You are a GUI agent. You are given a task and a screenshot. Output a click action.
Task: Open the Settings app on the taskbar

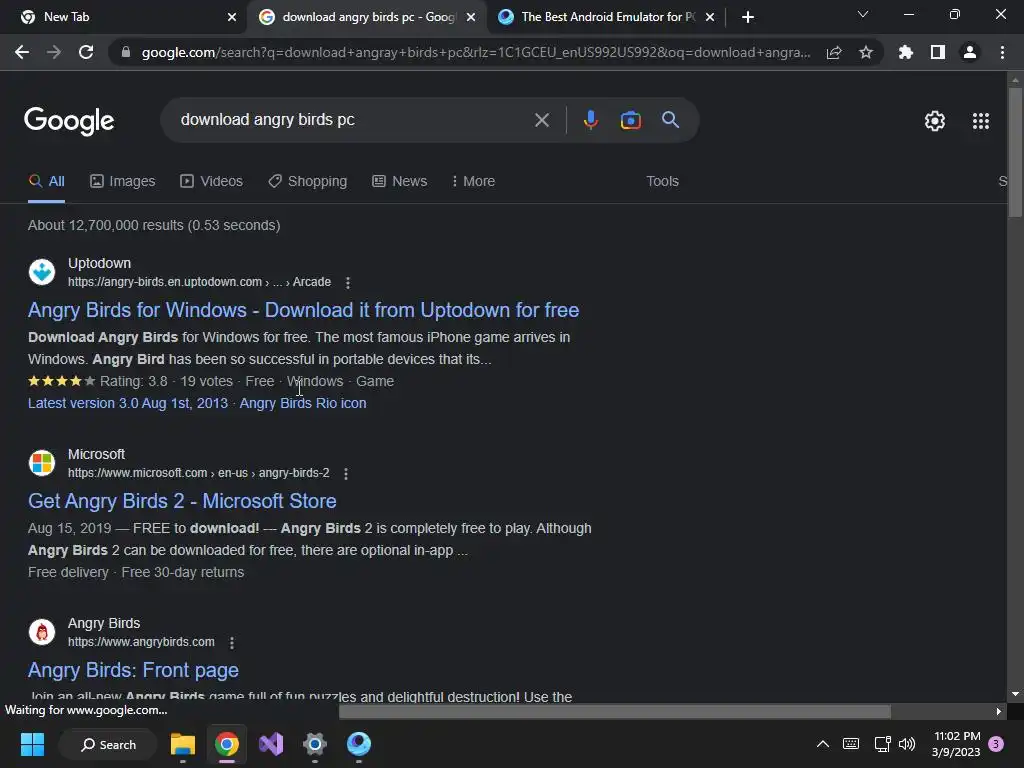315,744
